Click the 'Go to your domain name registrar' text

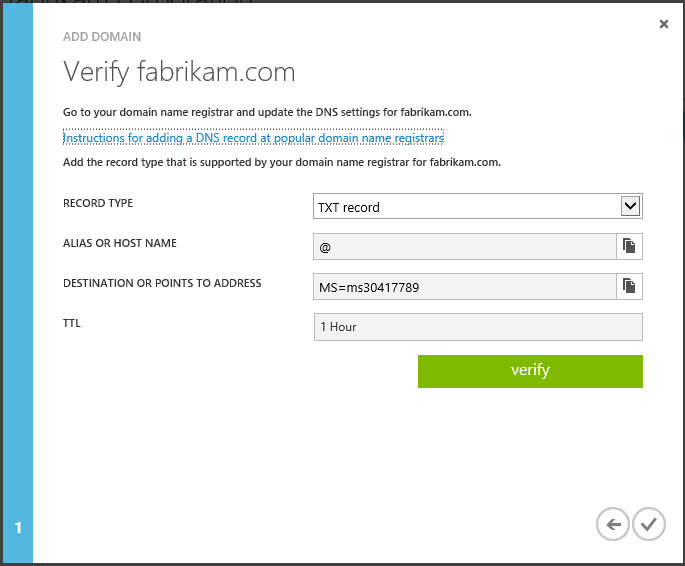pos(267,112)
